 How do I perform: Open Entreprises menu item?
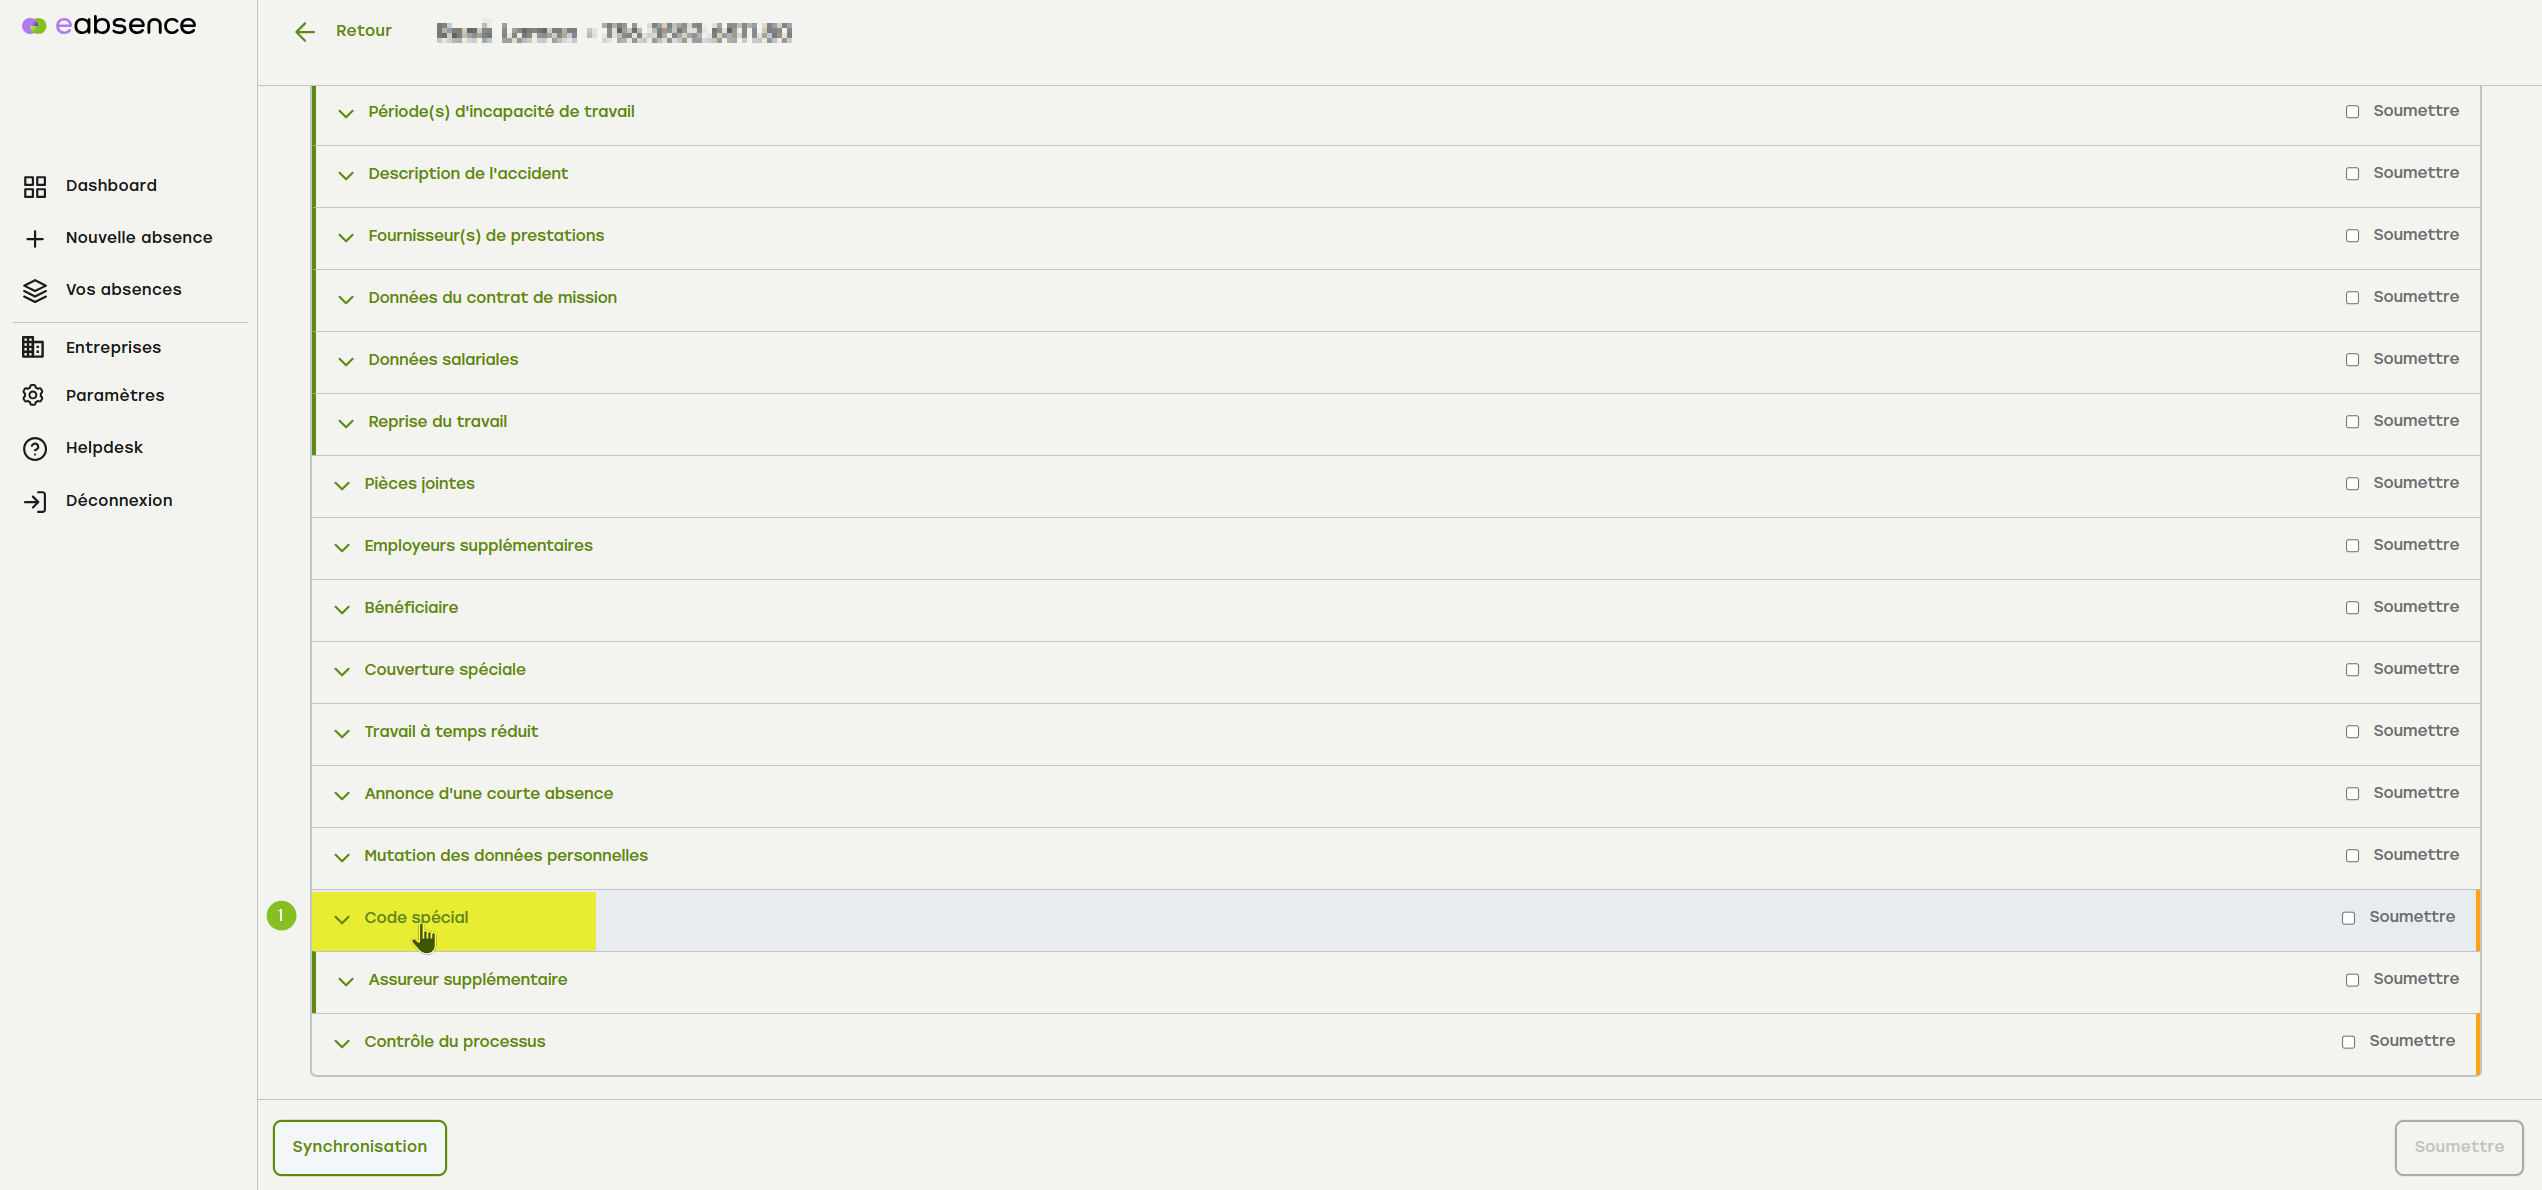click(x=113, y=347)
